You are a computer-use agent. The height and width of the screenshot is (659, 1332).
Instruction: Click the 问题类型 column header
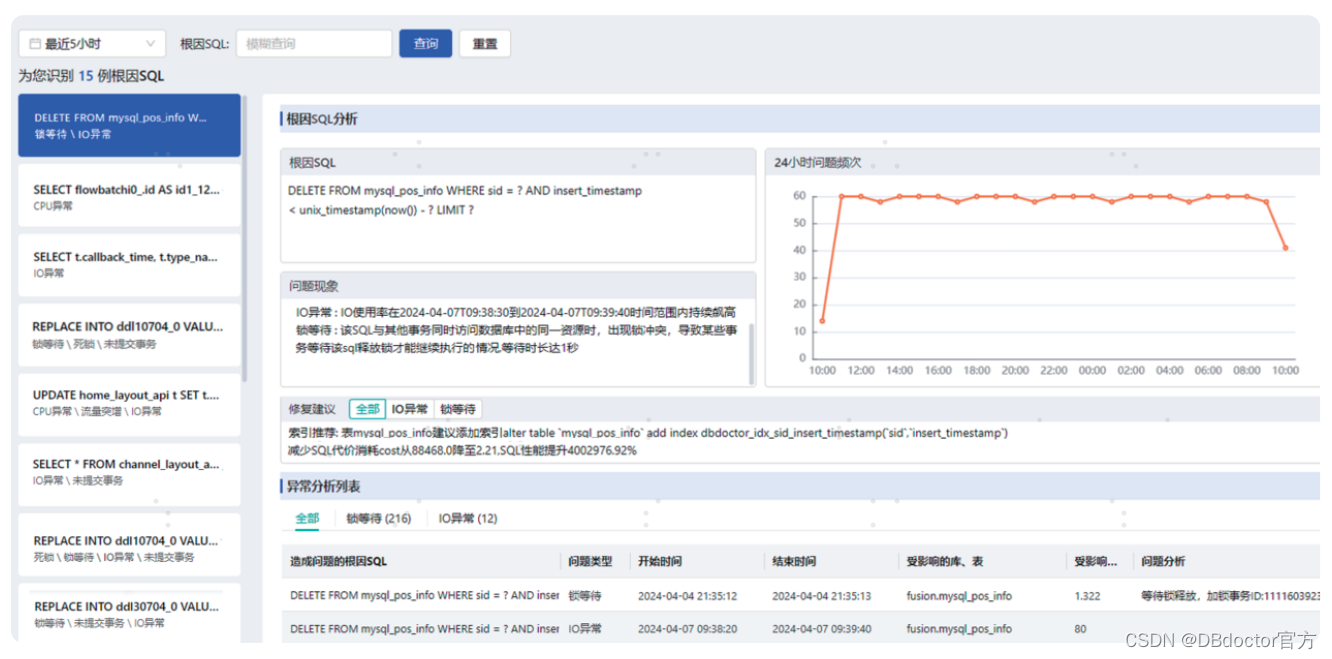tap(590, 562)
